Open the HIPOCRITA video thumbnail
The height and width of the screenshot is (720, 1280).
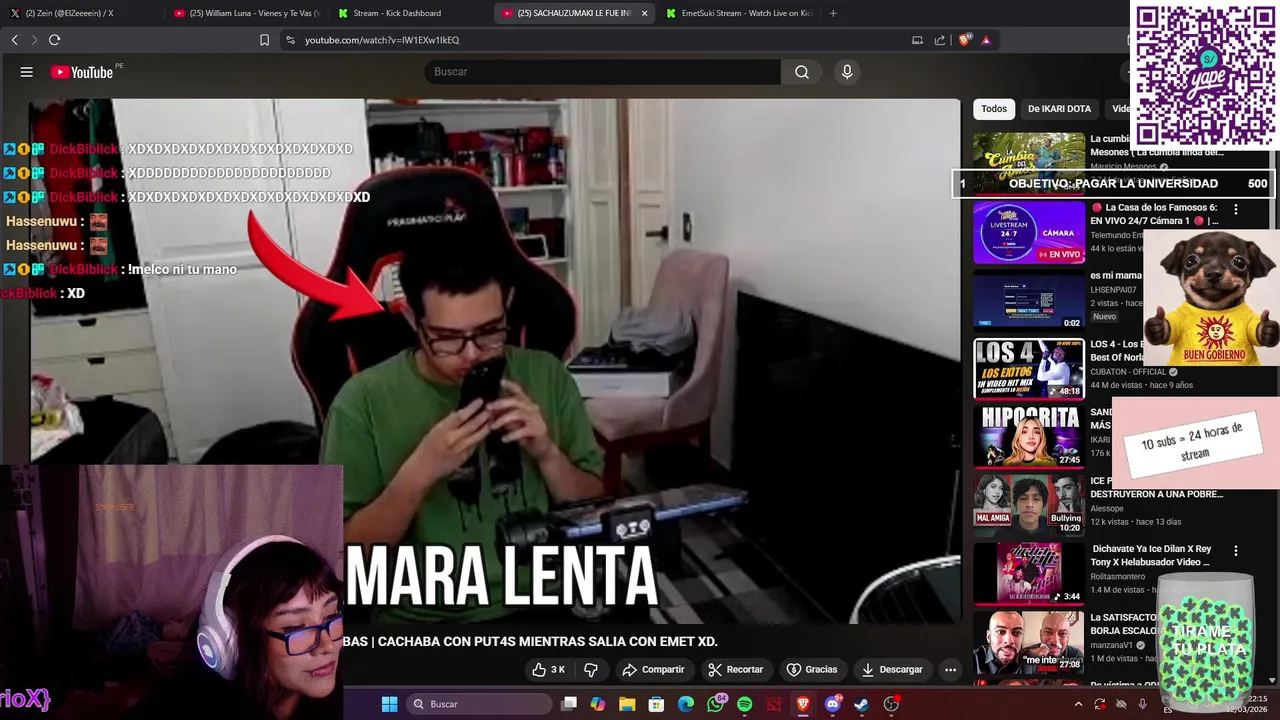click(1029, 437)
